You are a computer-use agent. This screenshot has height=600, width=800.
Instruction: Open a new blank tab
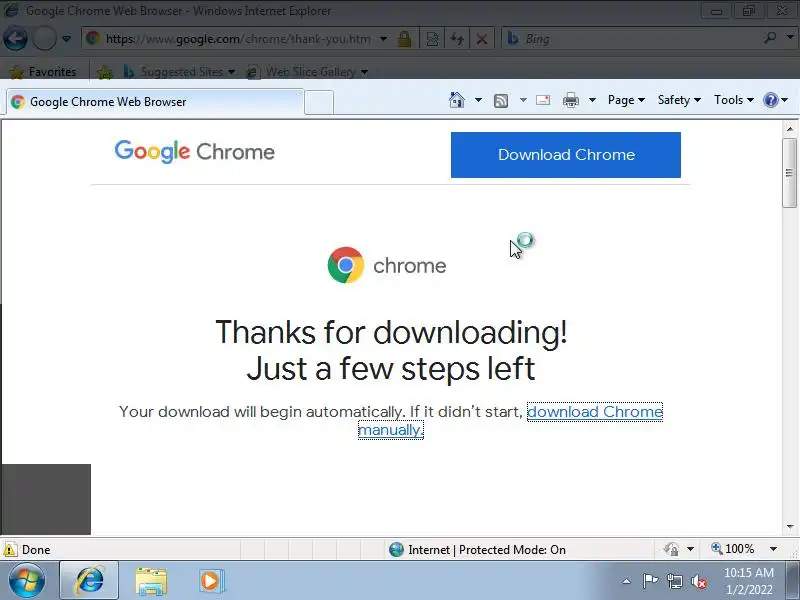pyautogui.click(x=319, y=102)
